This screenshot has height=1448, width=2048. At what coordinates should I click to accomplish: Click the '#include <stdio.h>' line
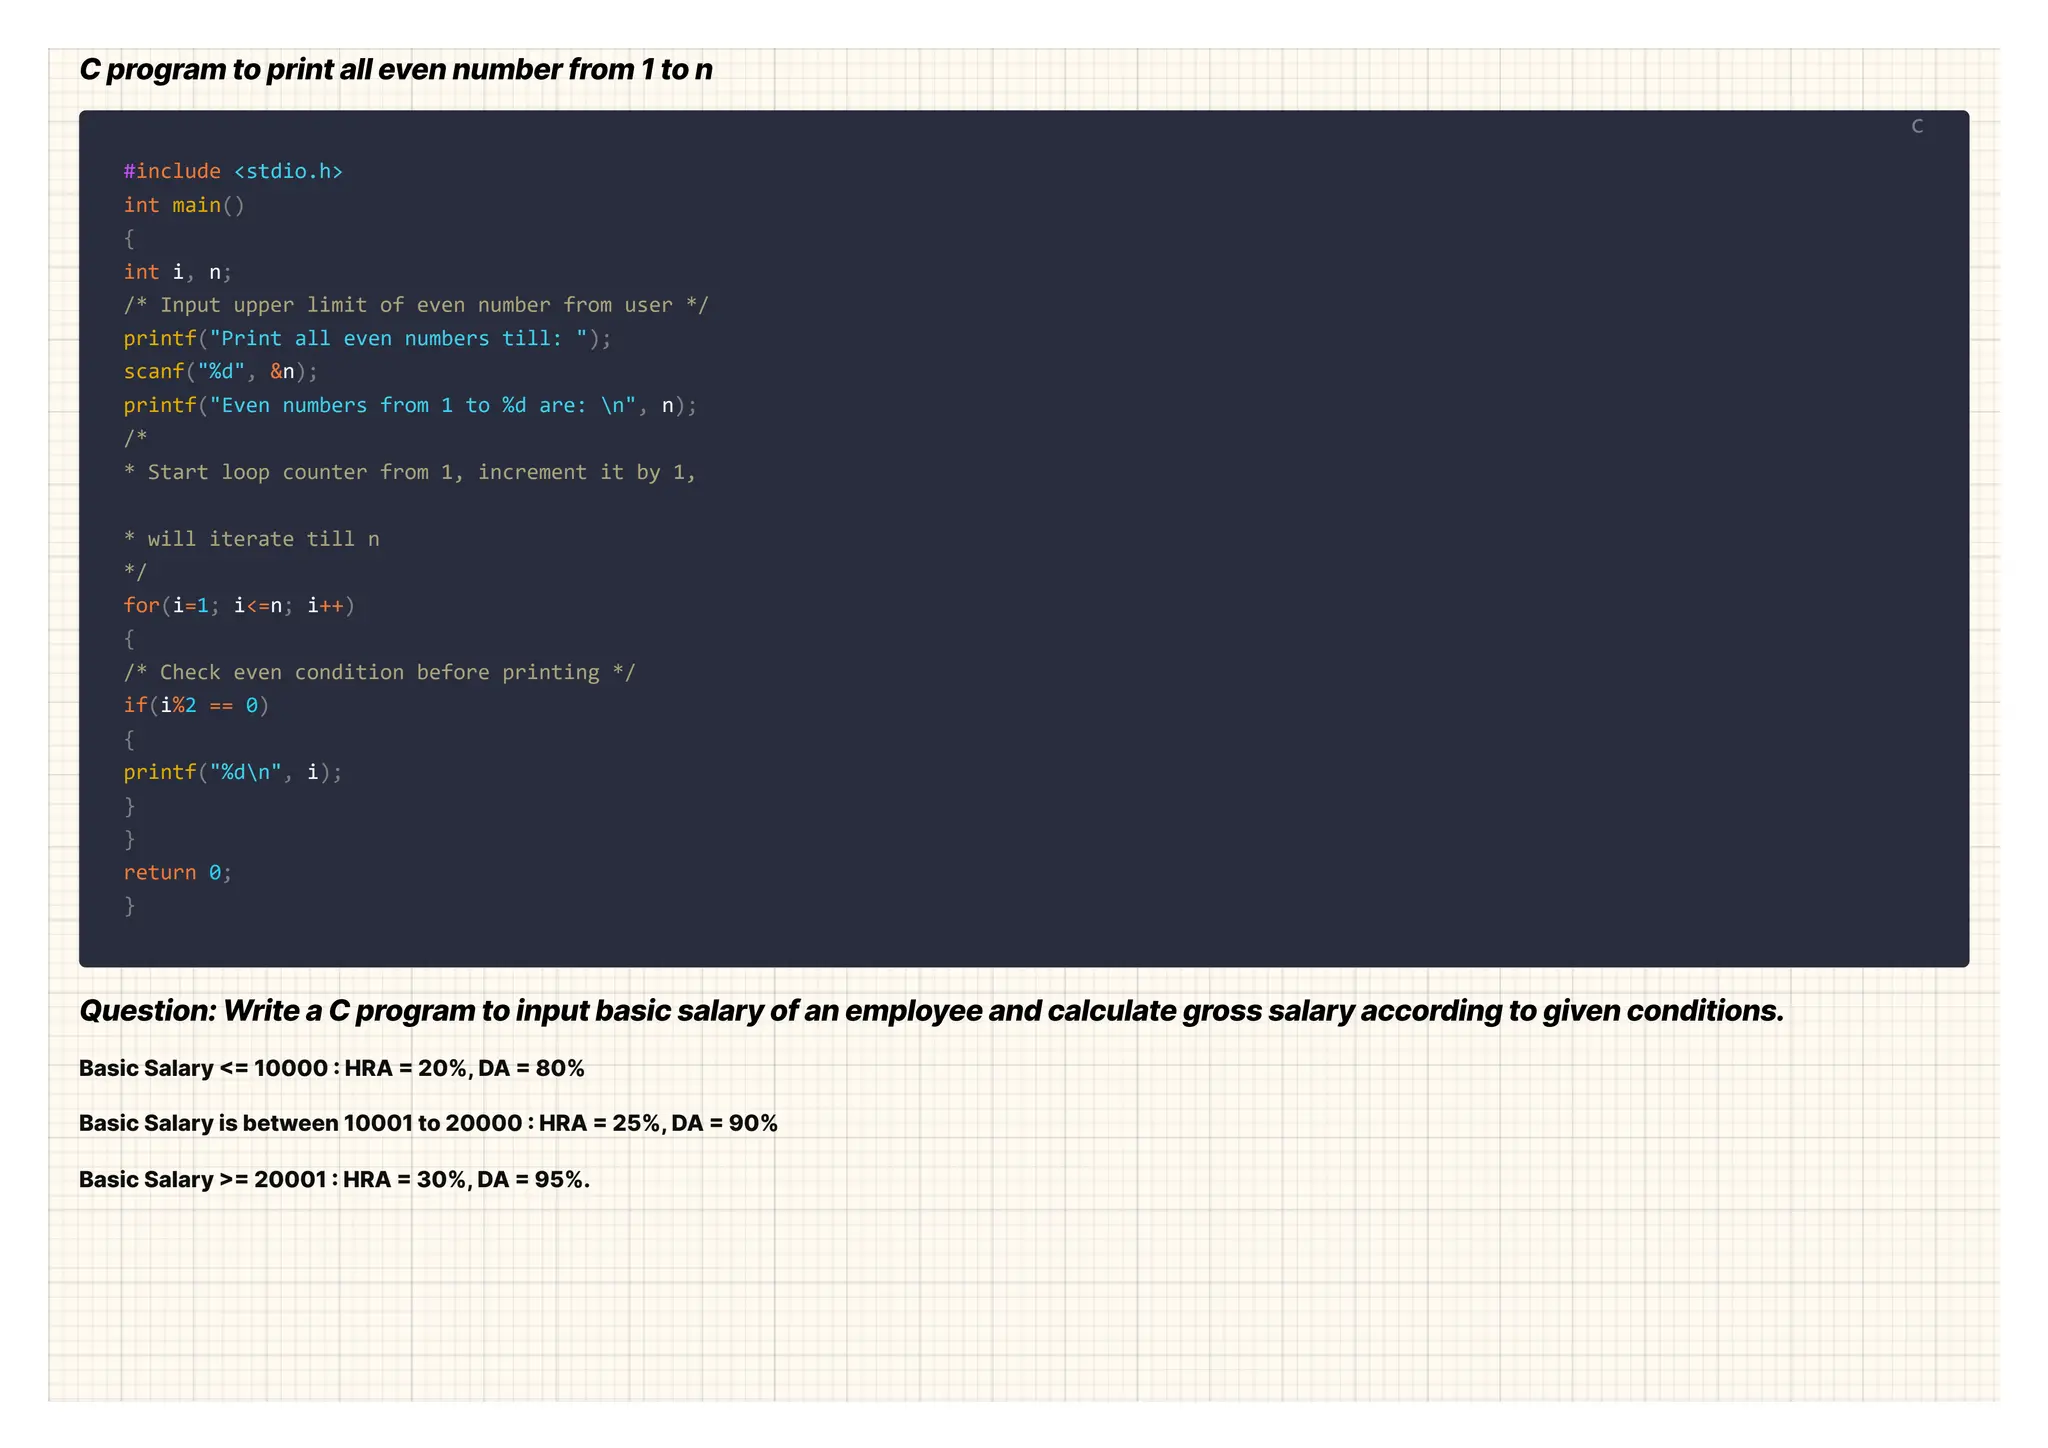click(233, 171)
